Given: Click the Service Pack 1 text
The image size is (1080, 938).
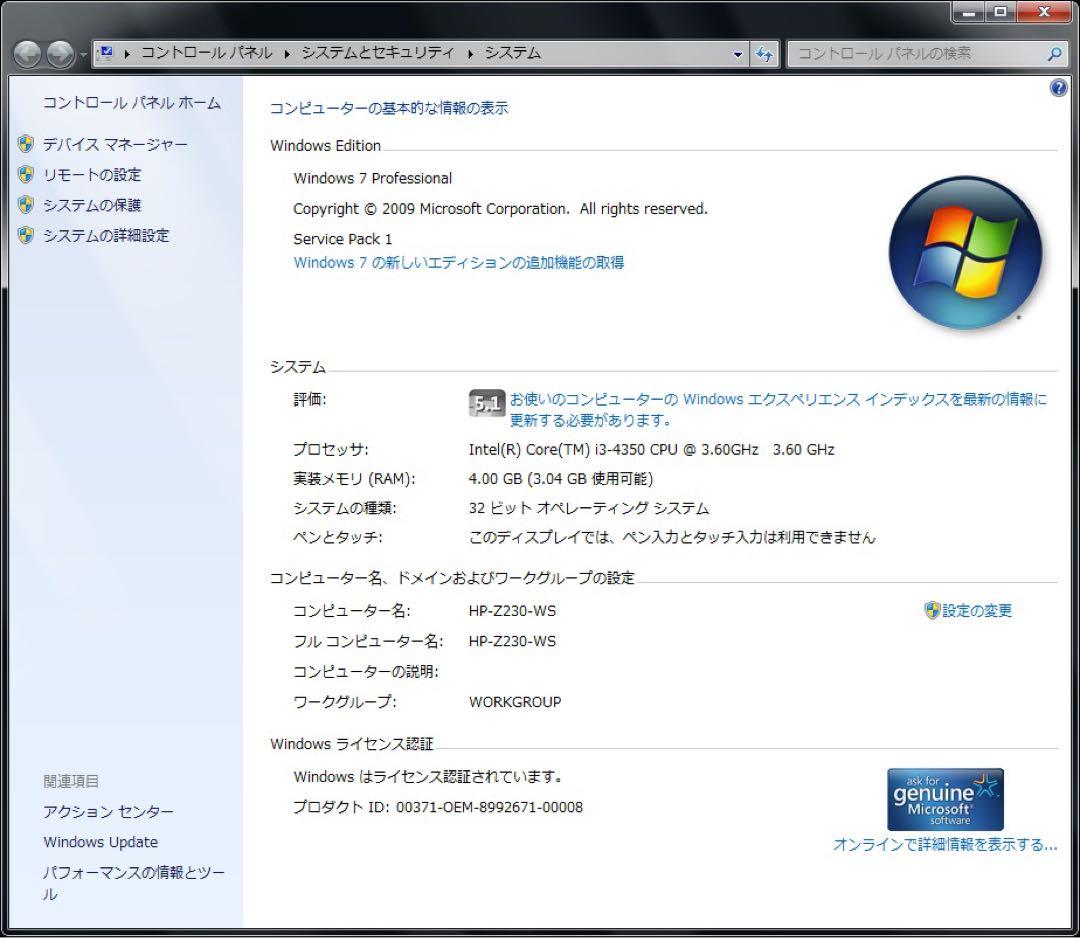Looking at the screenshot, I should coord(342,239).
